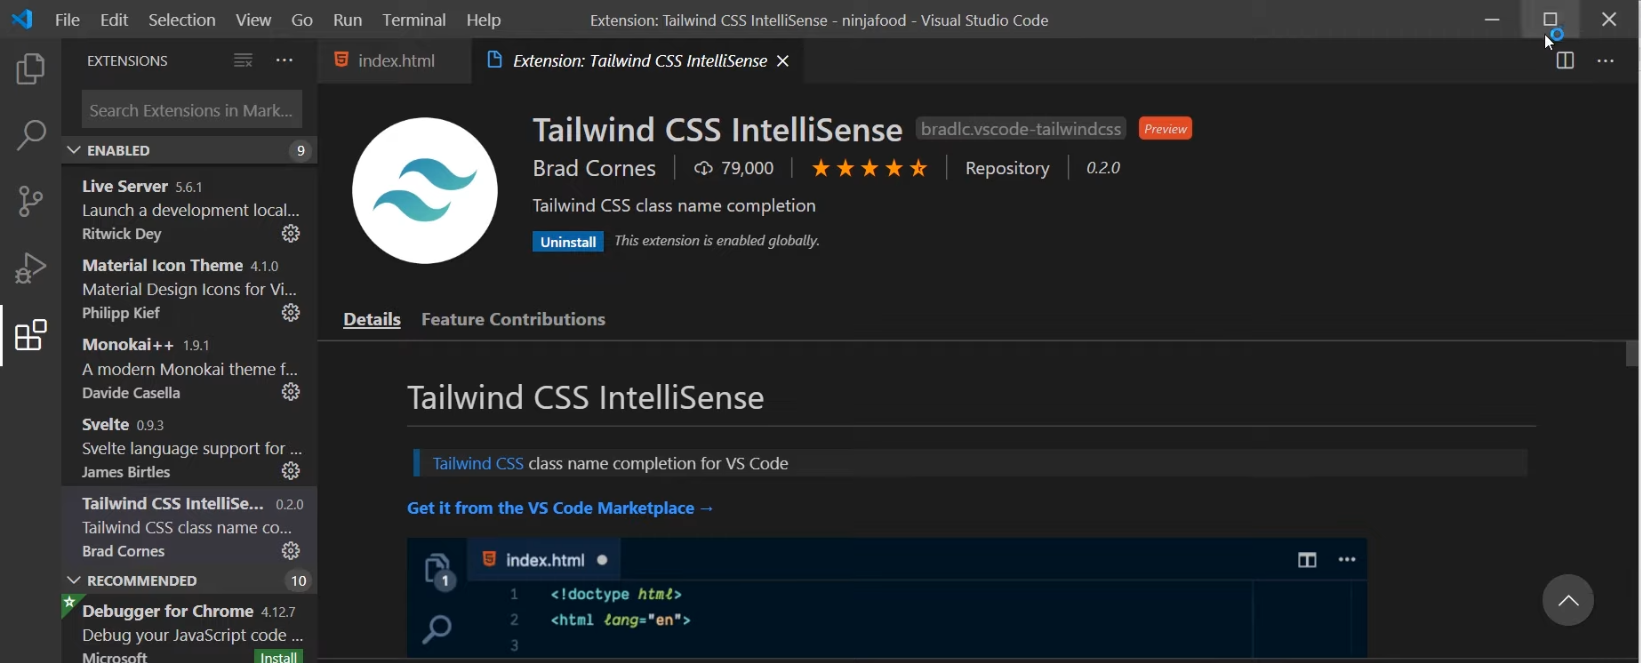Open manage gear for Live Server
Screen dimensions: 1641x663
291,233
